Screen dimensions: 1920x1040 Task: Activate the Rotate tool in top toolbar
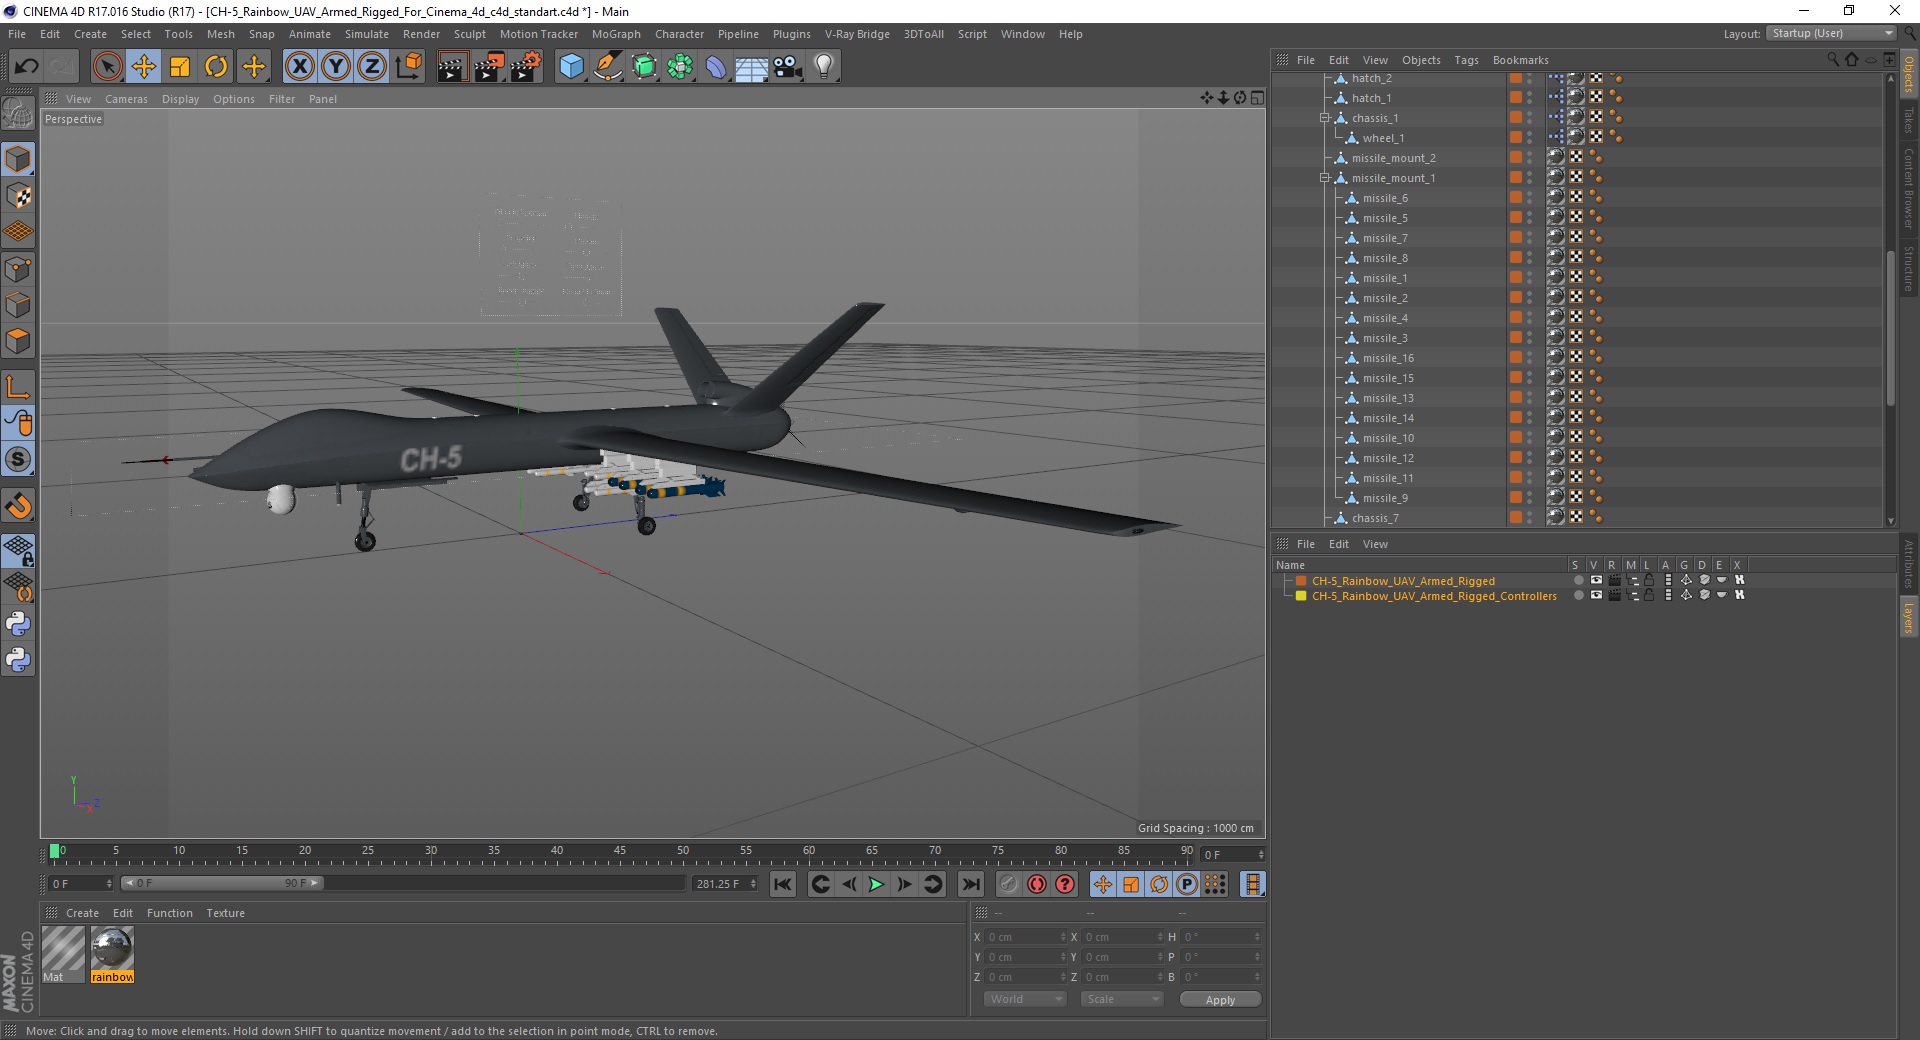[x=216, y=67]
